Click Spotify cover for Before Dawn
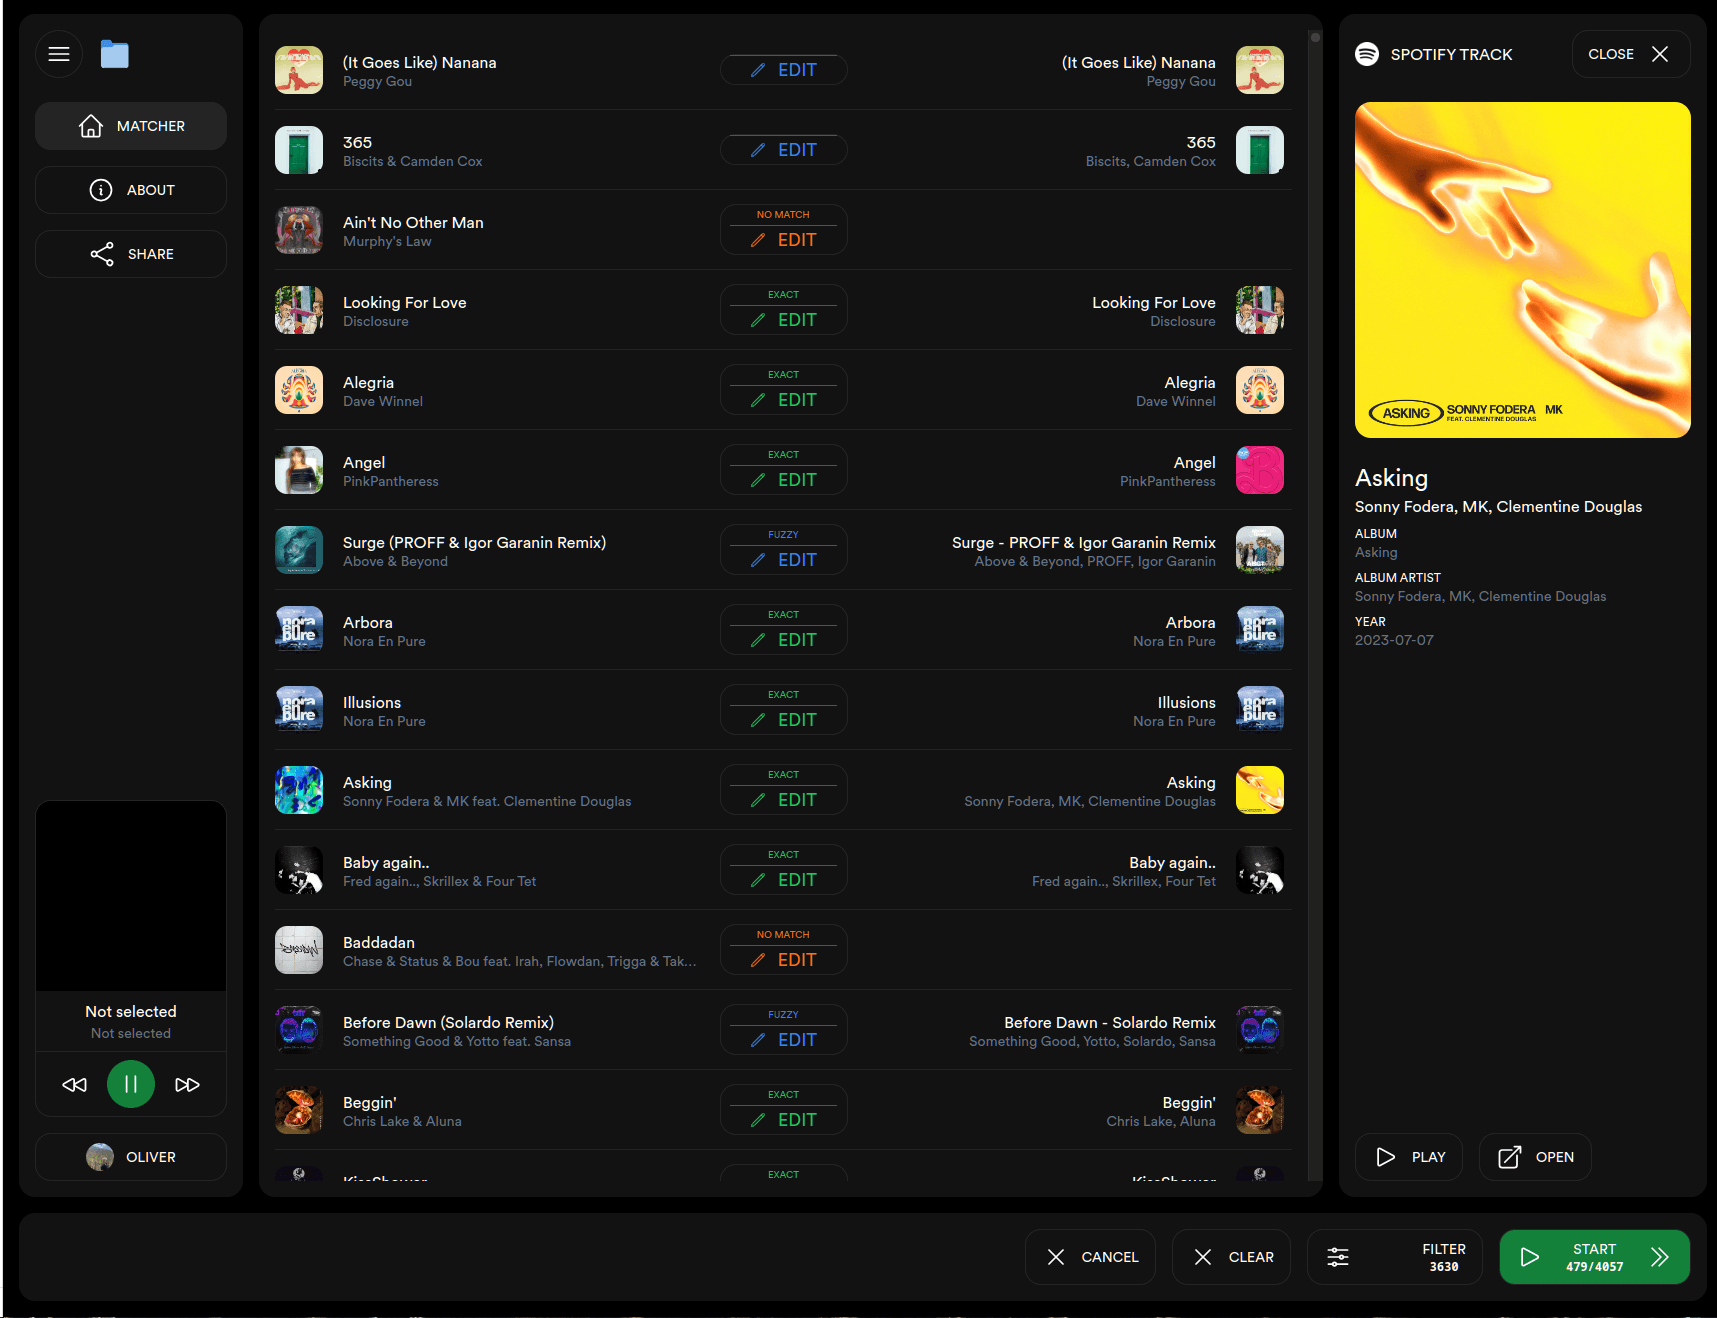The height and width of the screenshot is (1318, 1717). click(x=1260, y=1030)
